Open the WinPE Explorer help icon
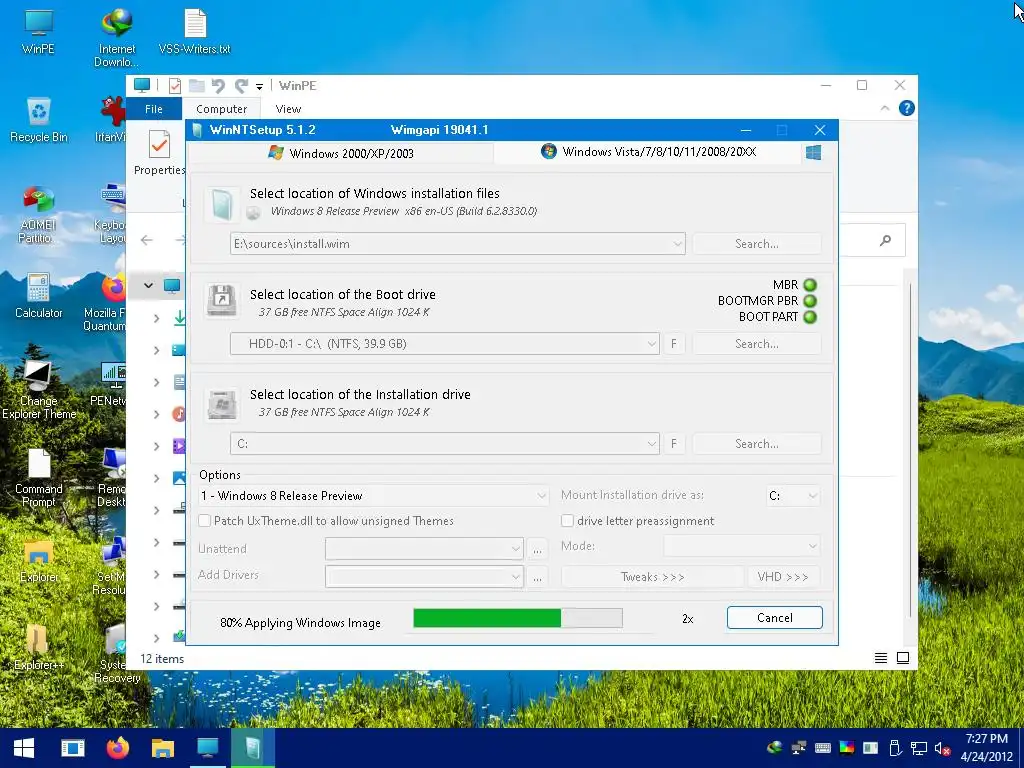The width and height of the screenshot is (1024, 768). (906, 108)
